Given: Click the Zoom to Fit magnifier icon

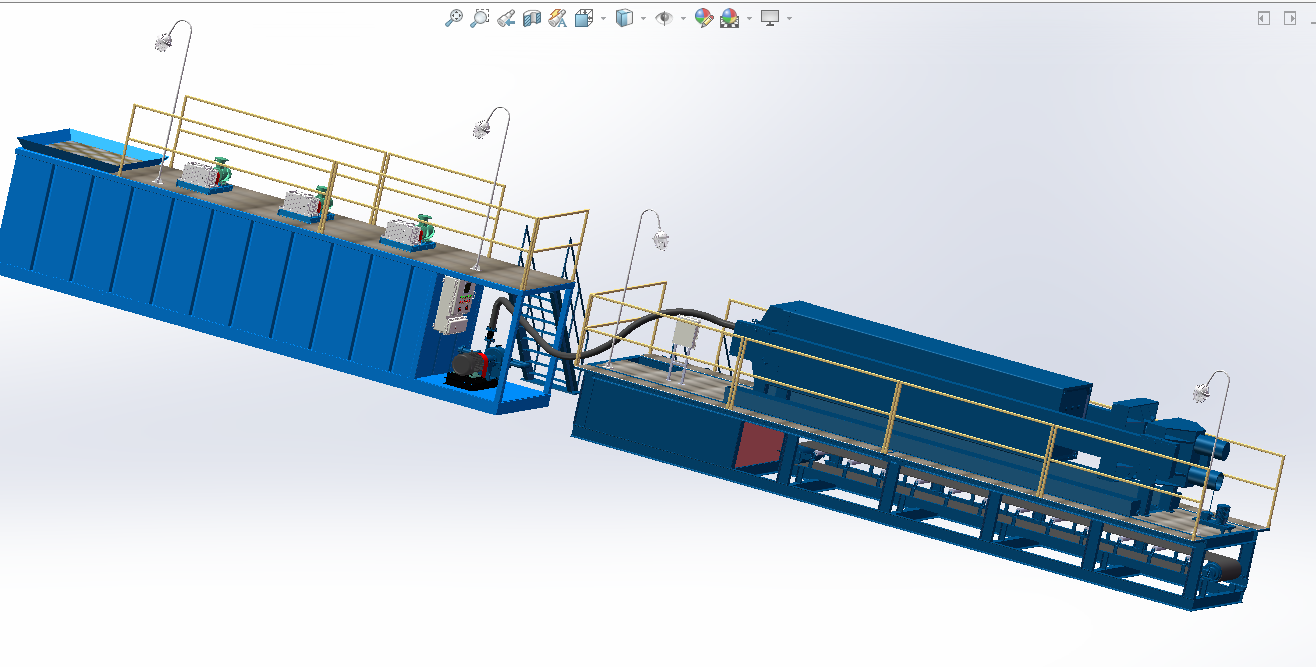Looking at the screenshot, I should click(453, 18).
